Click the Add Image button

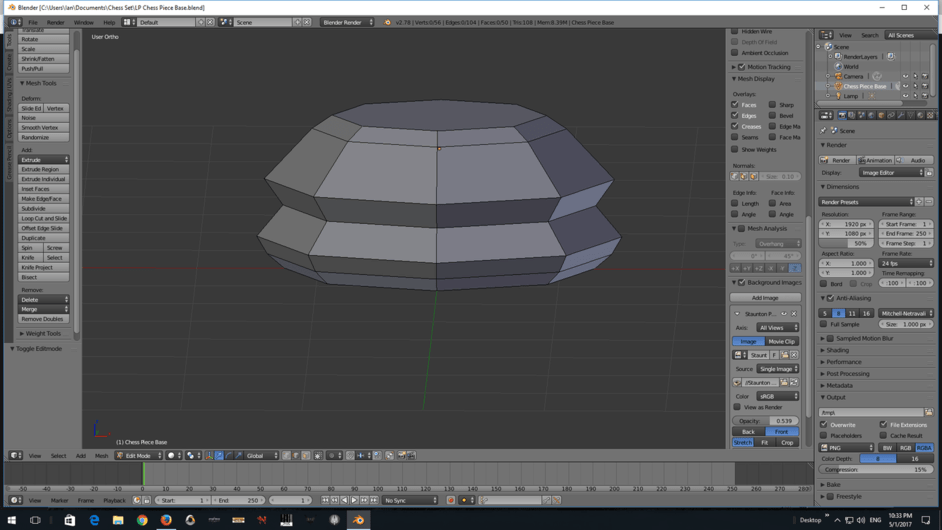(765, 298)
